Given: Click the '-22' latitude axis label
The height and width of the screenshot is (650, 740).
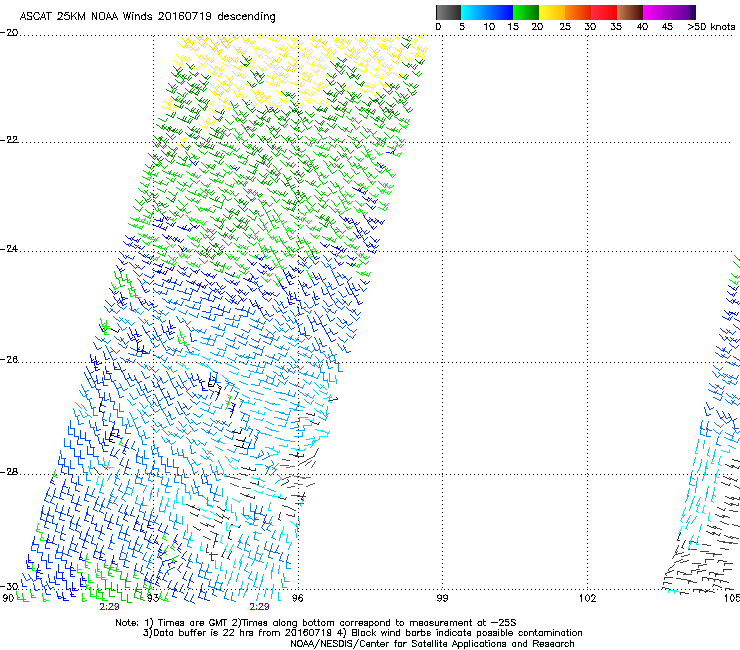Looking at the screenshot, I should pyautogui.click(x=9, y=140).
